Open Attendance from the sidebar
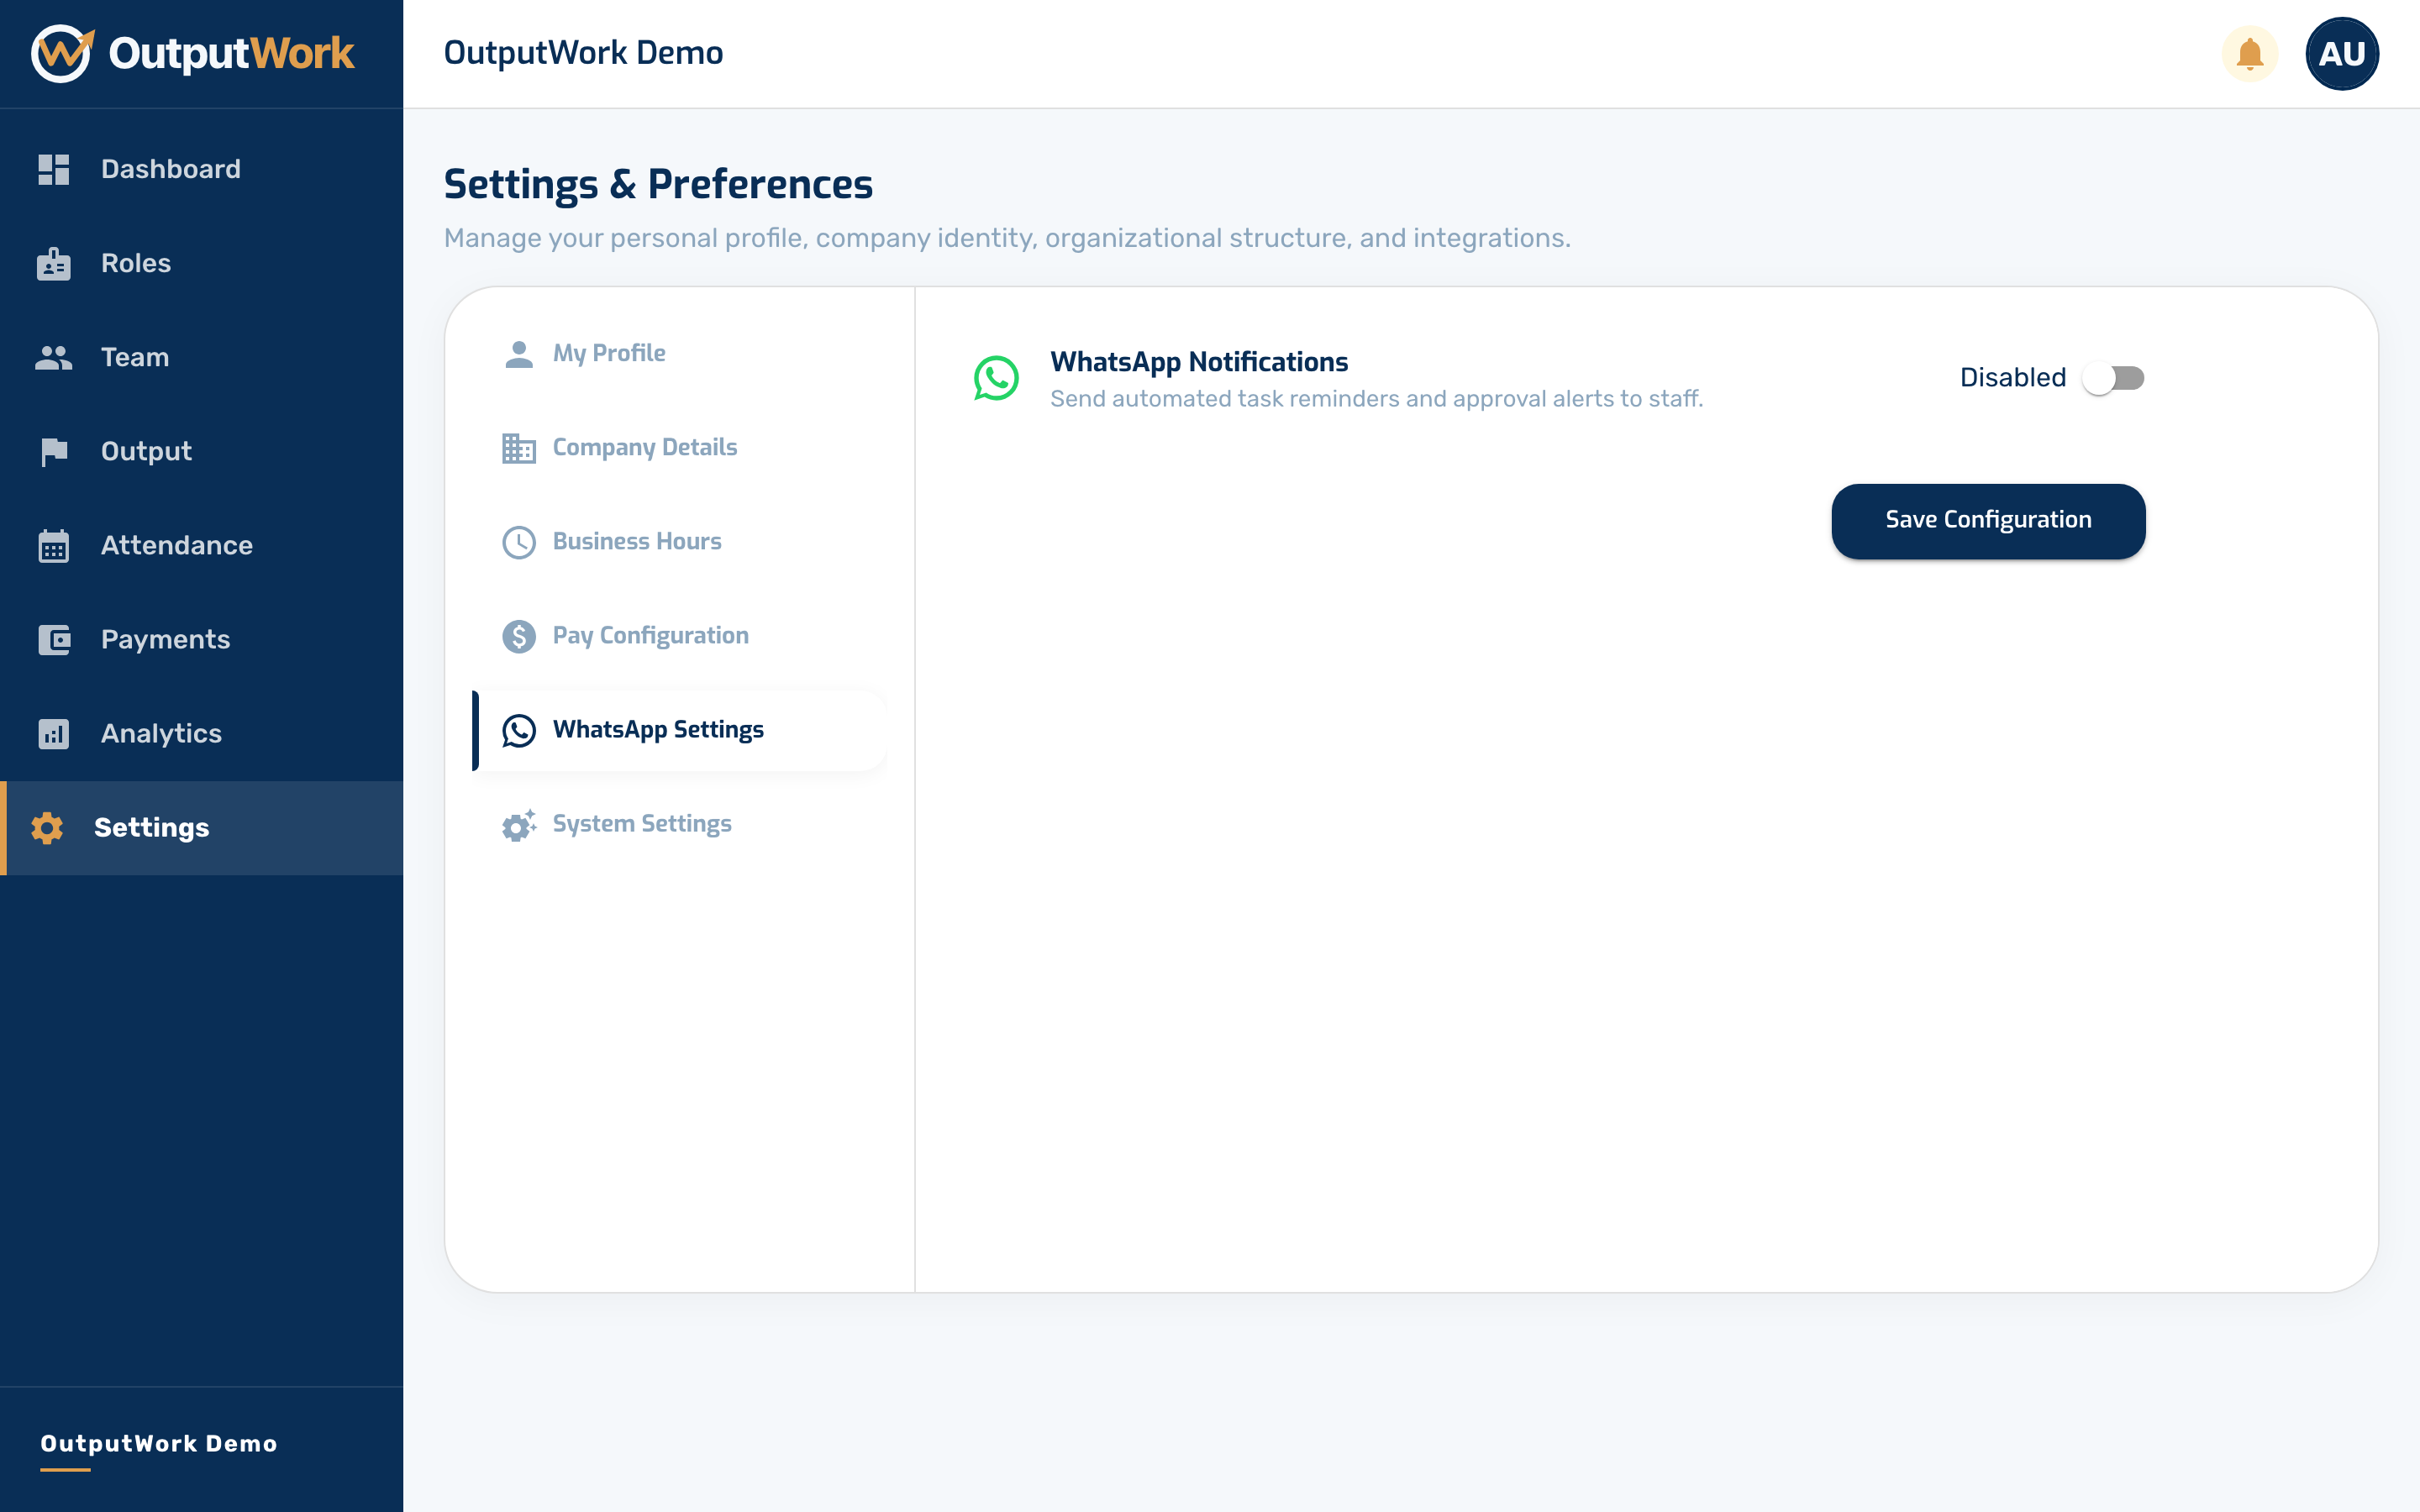This screenshot has width=2420, height=1512. [201, 545]
